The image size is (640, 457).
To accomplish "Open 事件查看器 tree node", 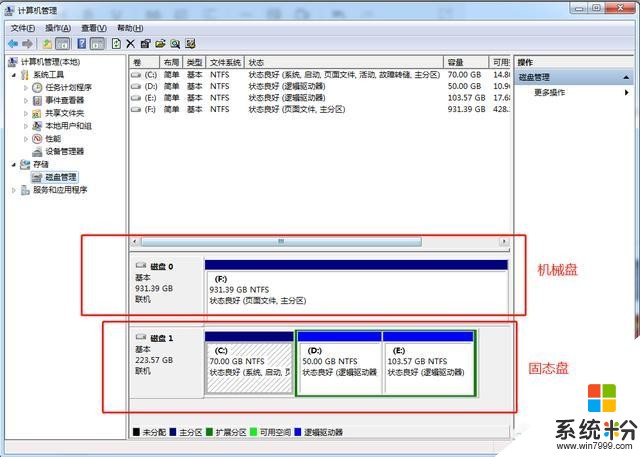I will (x=64, y=100).
